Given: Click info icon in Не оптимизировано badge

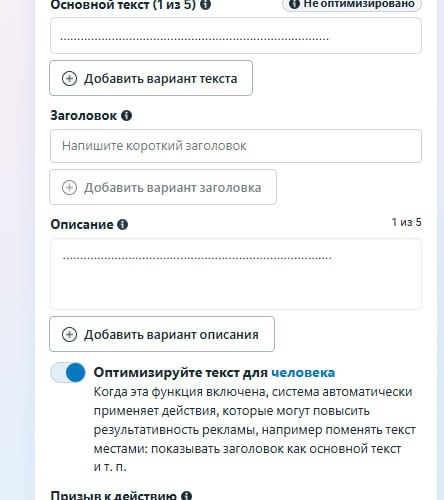Looking at the screenshot, I should [x=294, y=4].
